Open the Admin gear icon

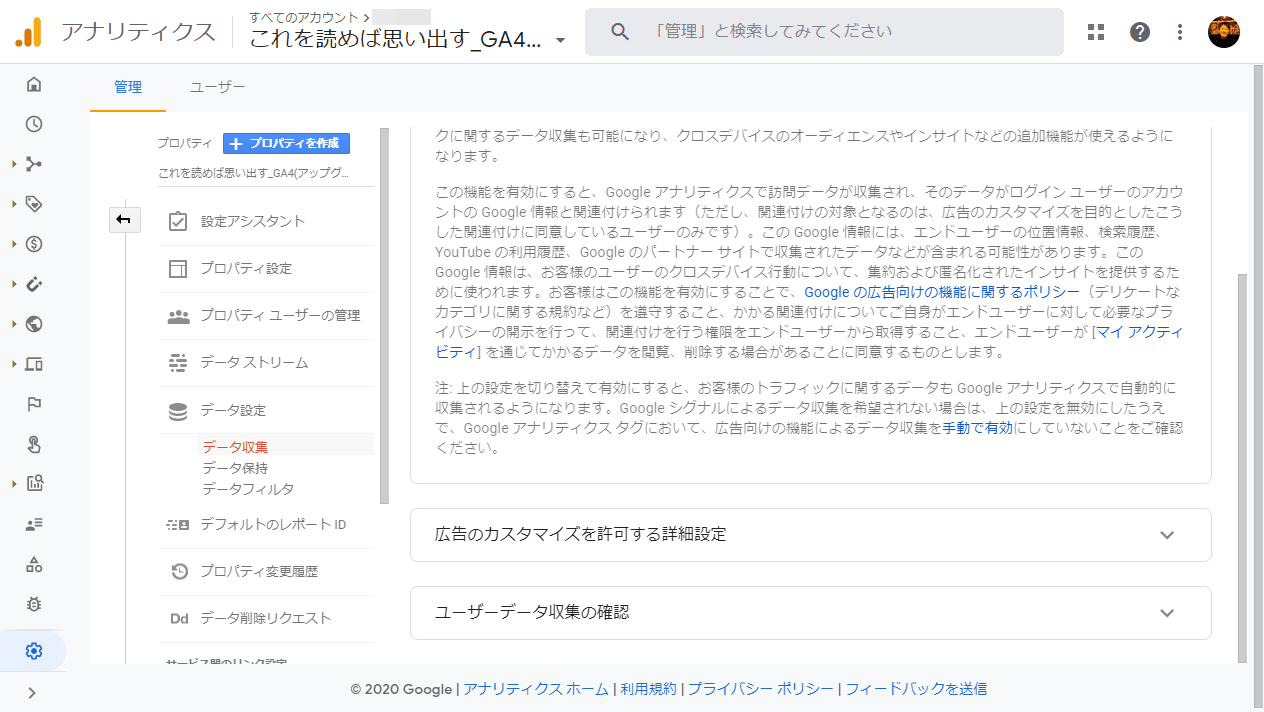pos(34,652)
